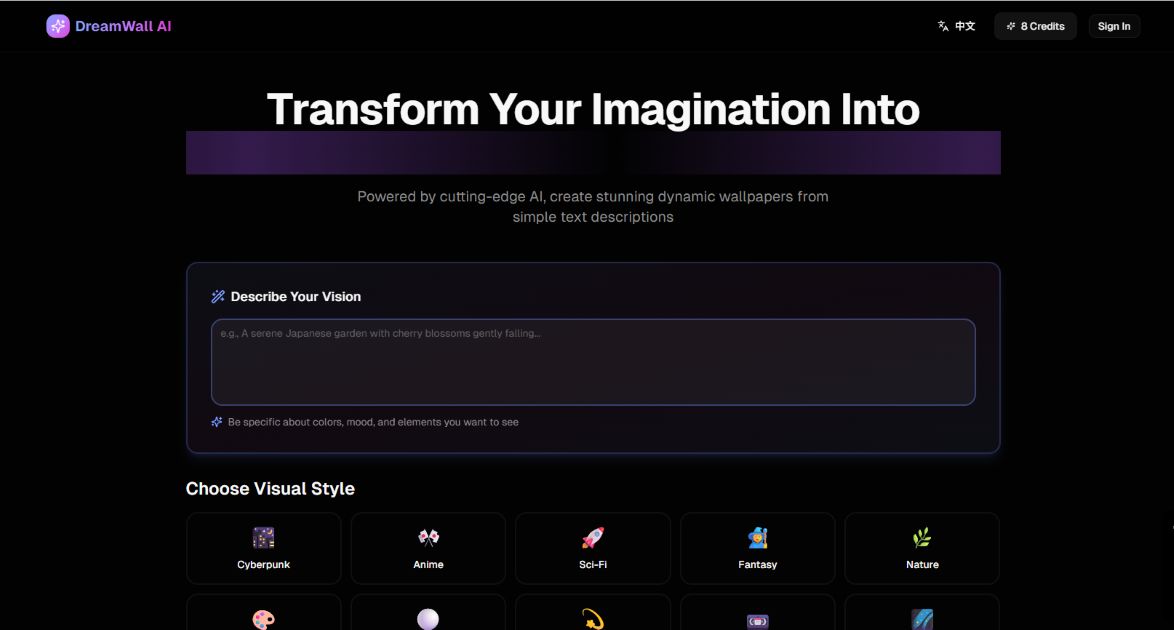The image size is (1174, 630).
Task: Choose the cassette tape style card
Action: (x=757, y=615)
